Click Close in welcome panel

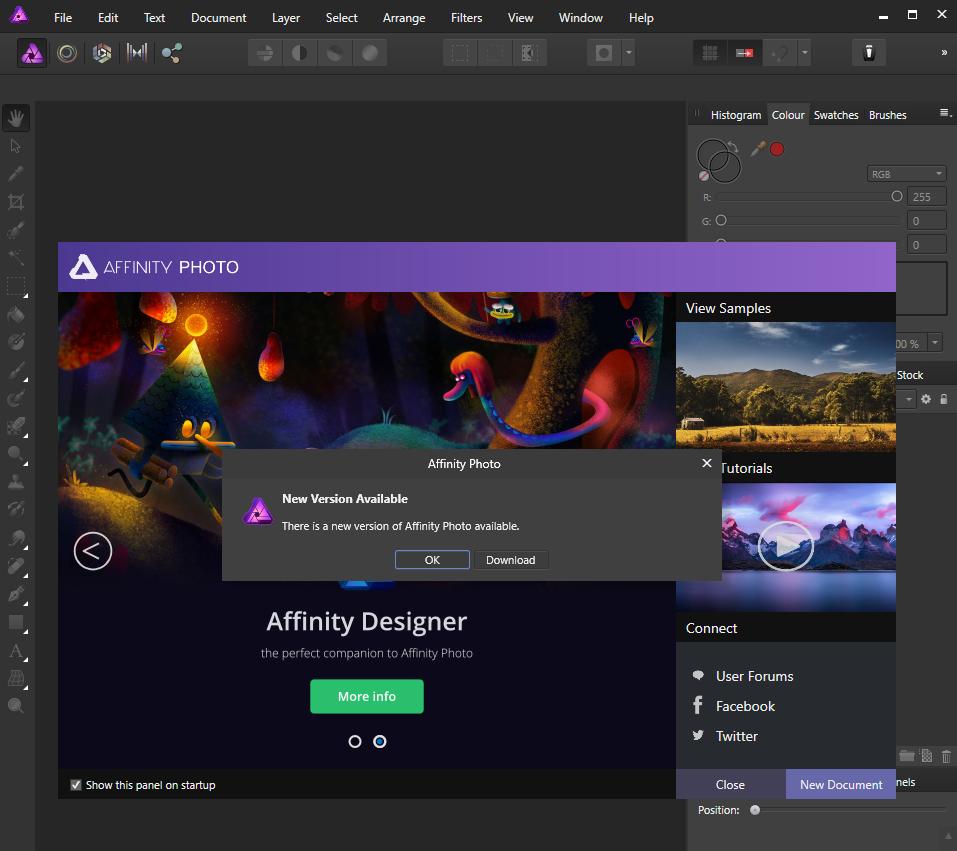pyautogui.click(x=730, y=784)
